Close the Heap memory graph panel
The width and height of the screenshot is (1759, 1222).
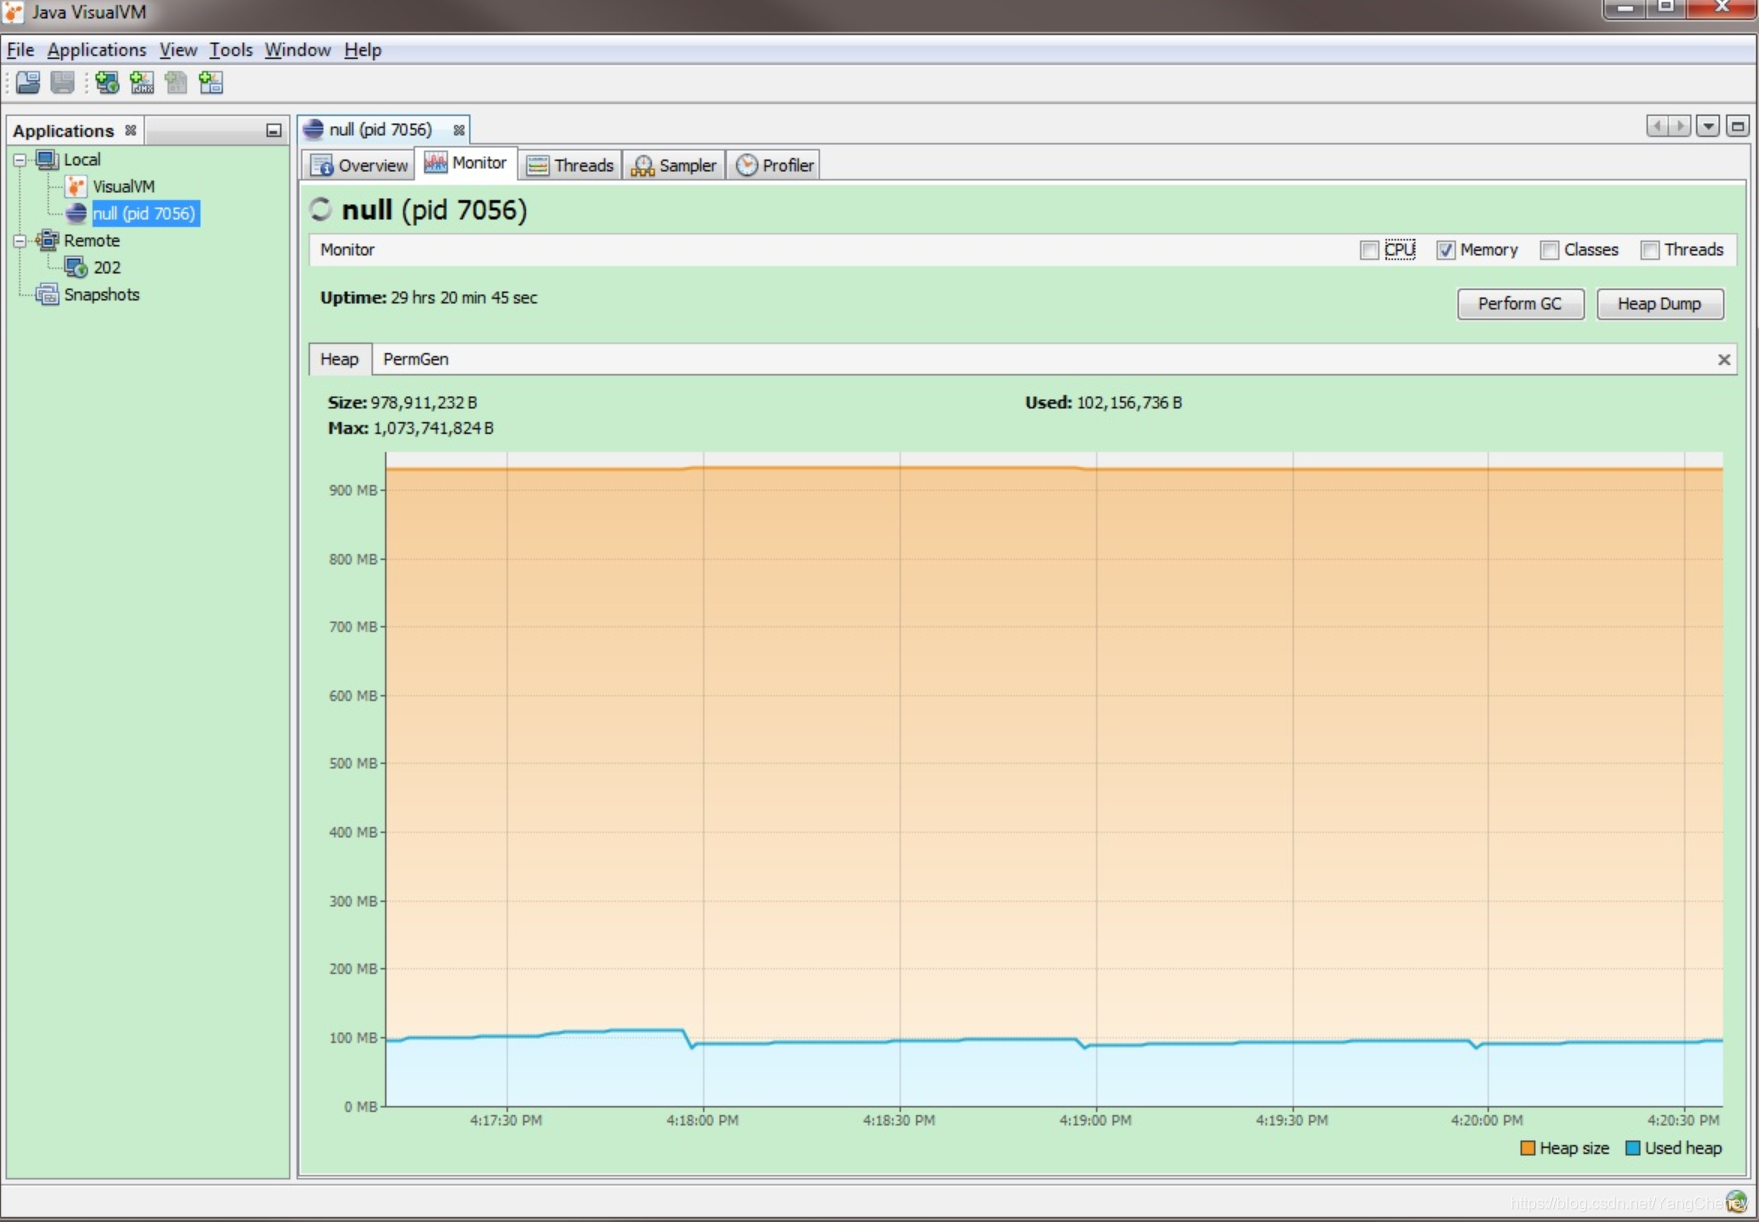pyautogui.click(x=1724, y=360)
